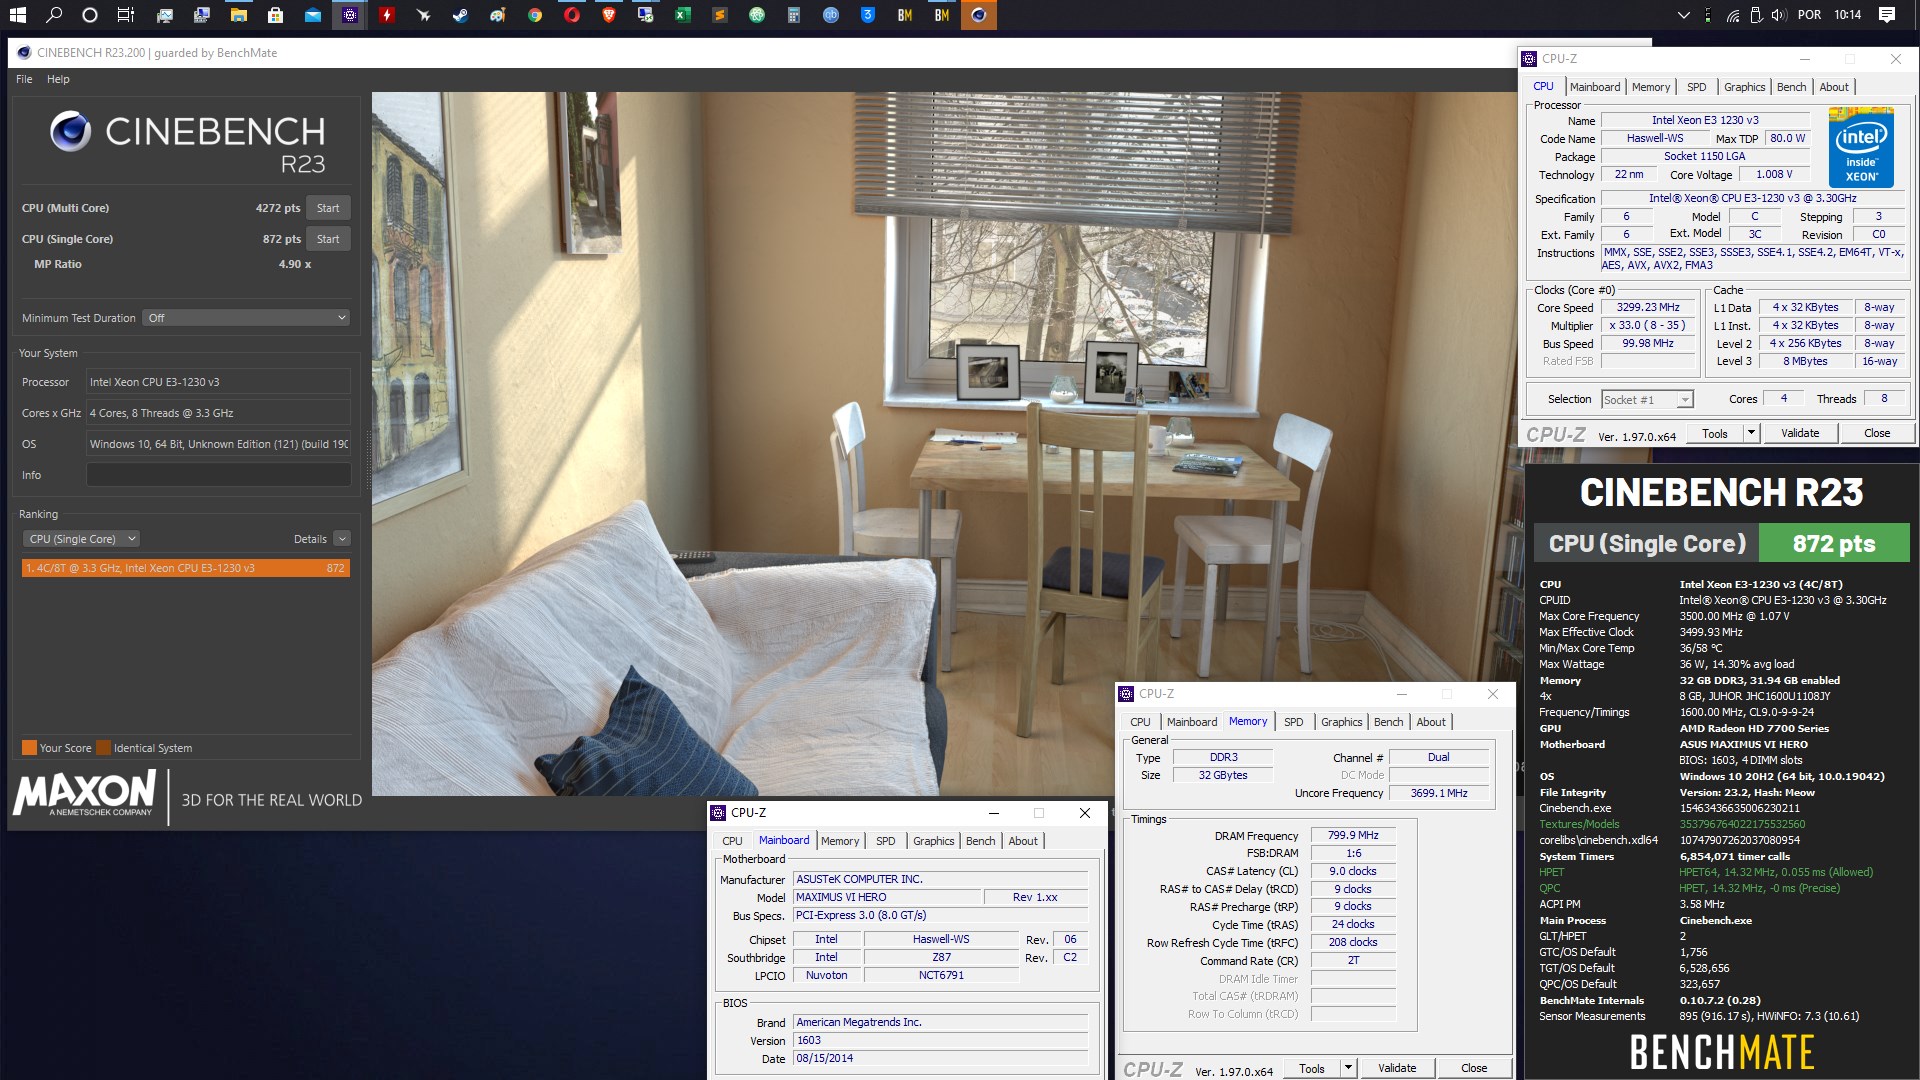Open Task View from the taskbar
1920x1080 pixels.
(x=126, y=15)
